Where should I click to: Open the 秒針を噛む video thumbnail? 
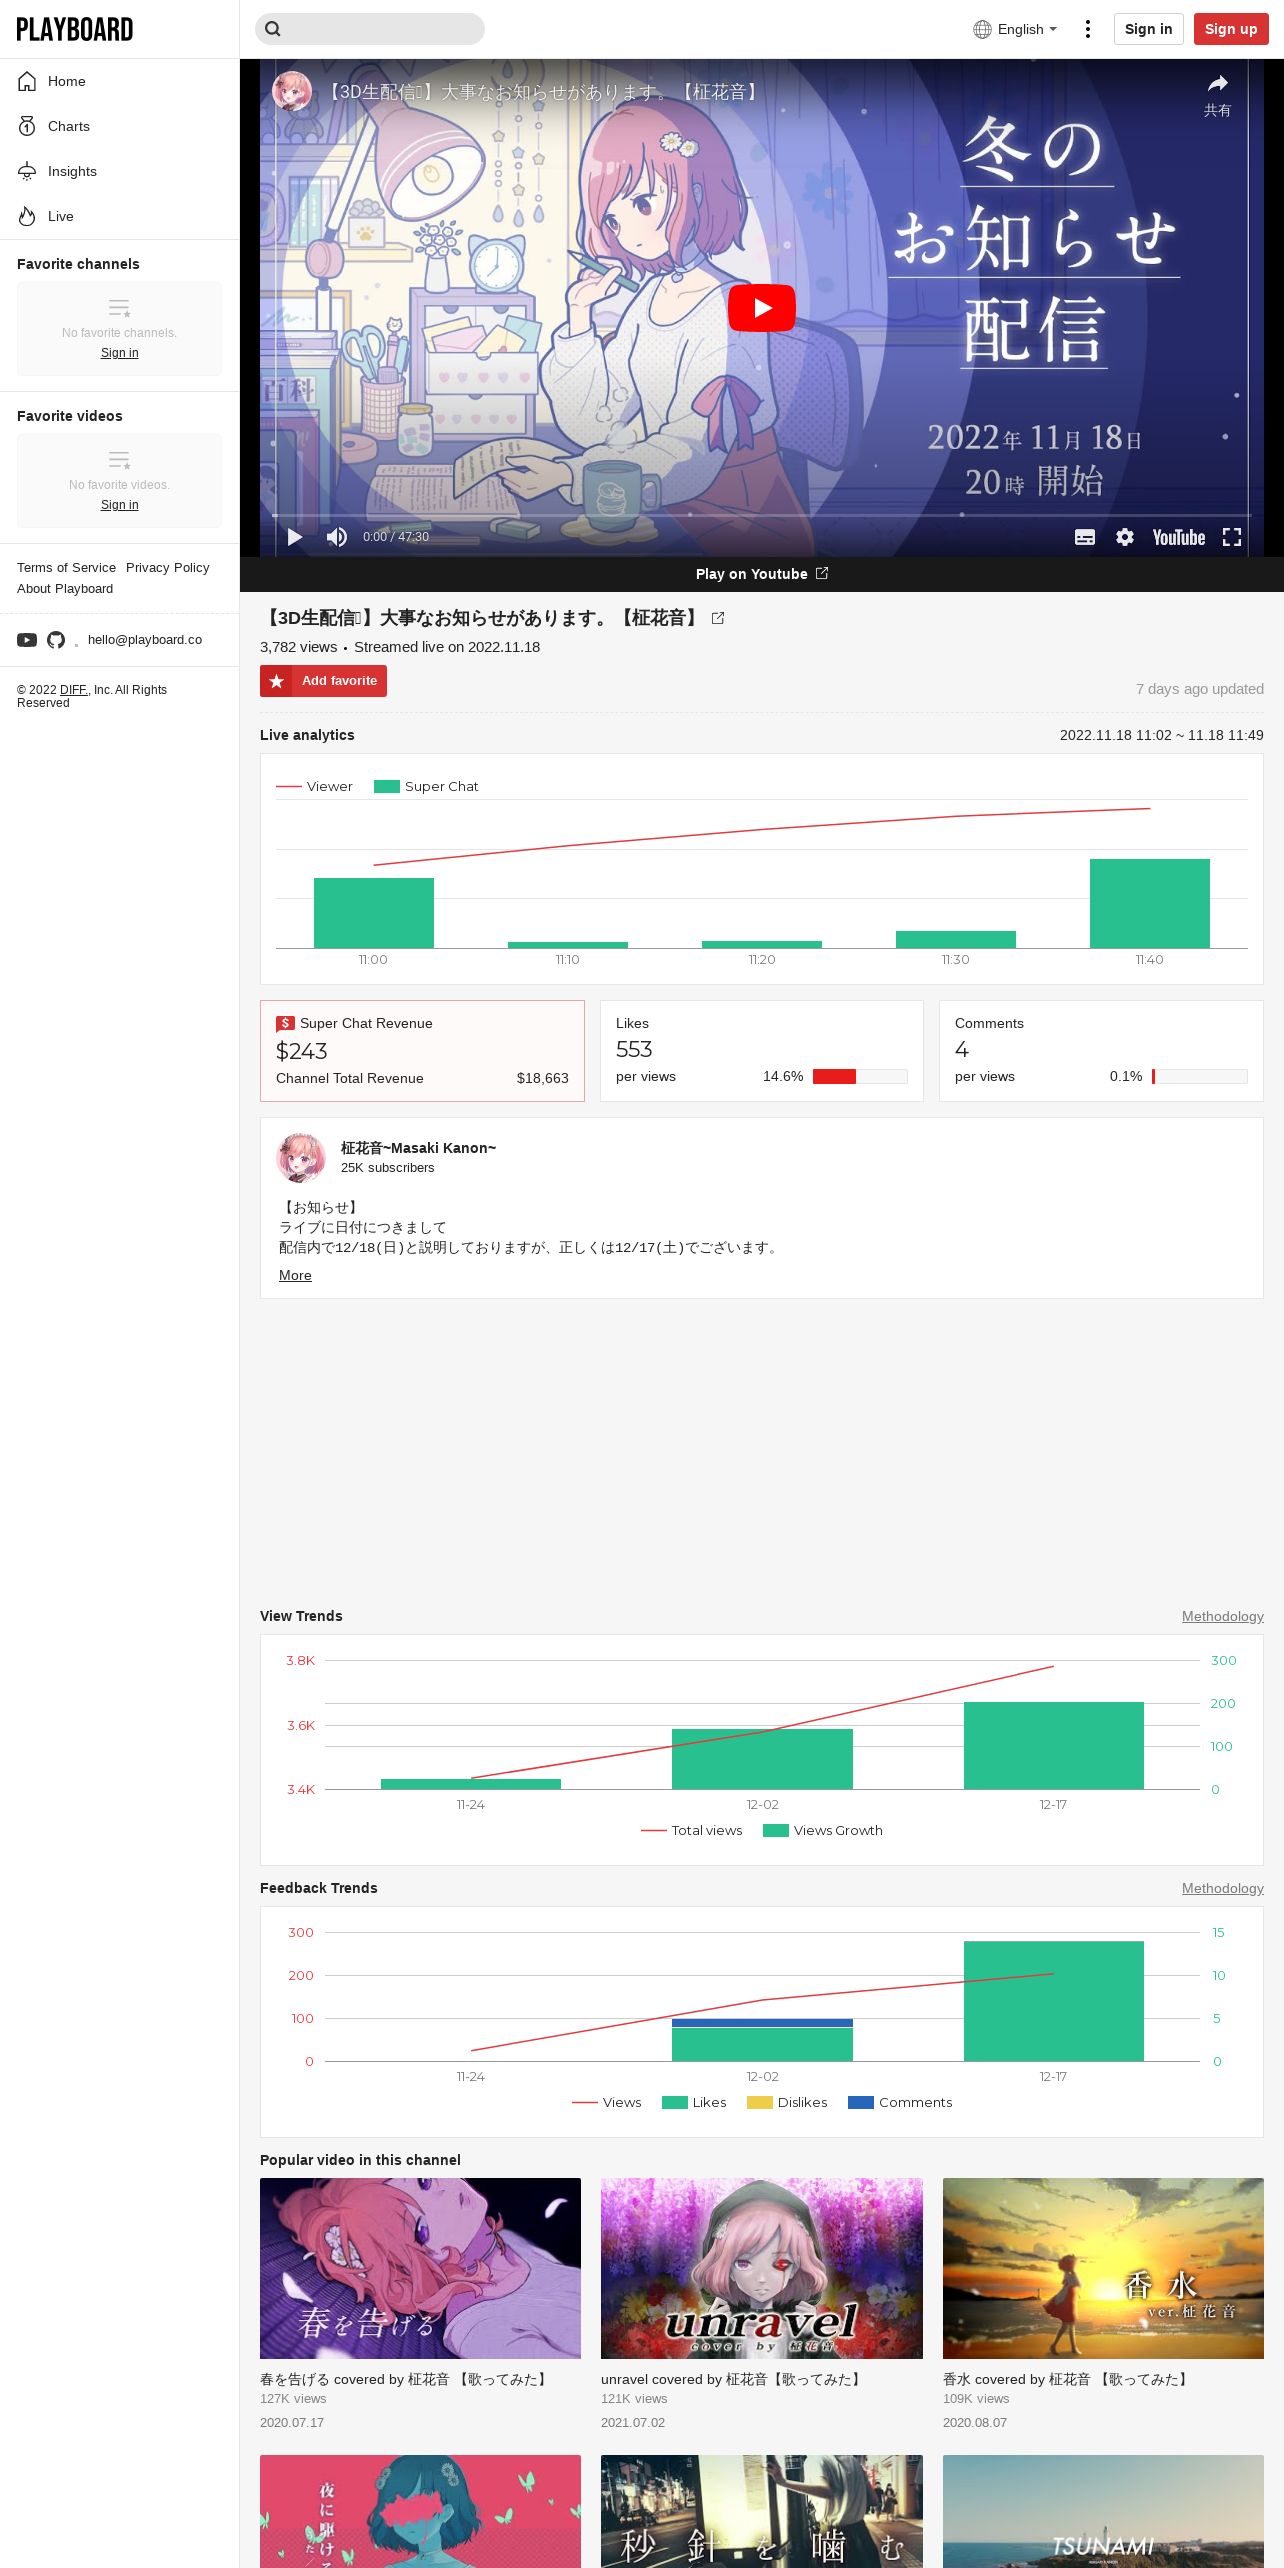click(x=762, y=2511)
